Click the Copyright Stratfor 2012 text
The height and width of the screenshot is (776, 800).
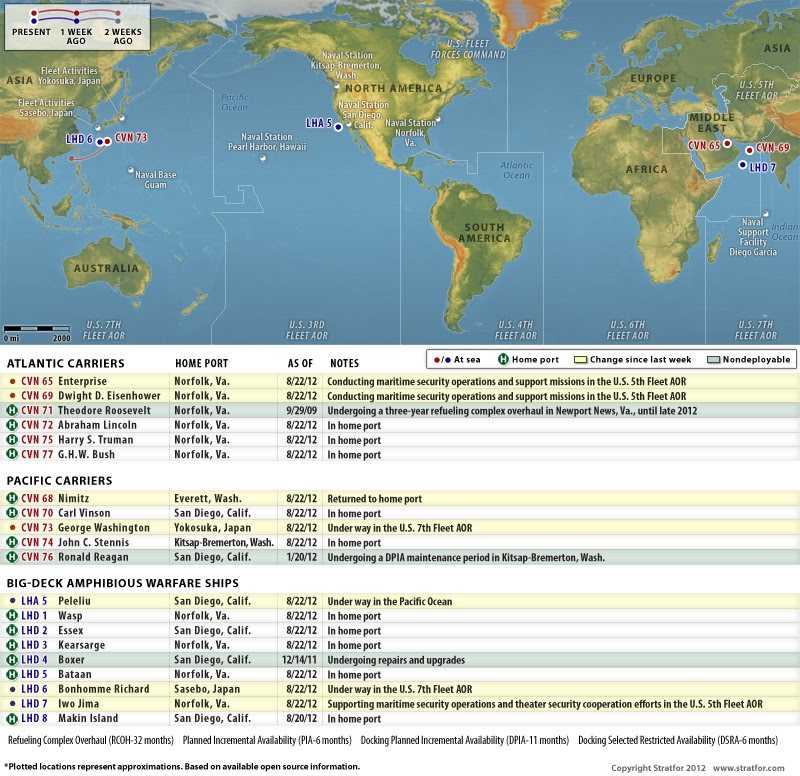pyautogui.click(x=659, y=767)
